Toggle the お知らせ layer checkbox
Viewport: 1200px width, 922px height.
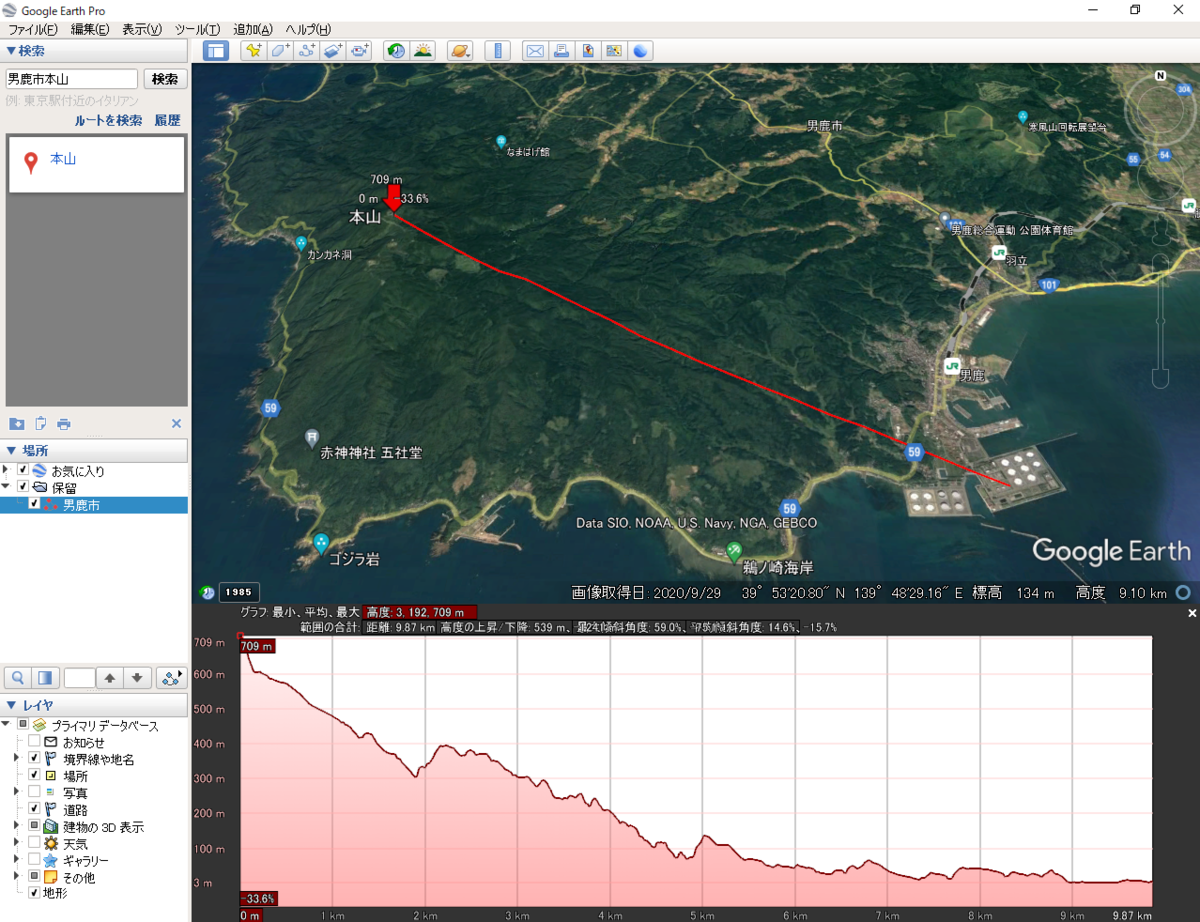(34, 742)
